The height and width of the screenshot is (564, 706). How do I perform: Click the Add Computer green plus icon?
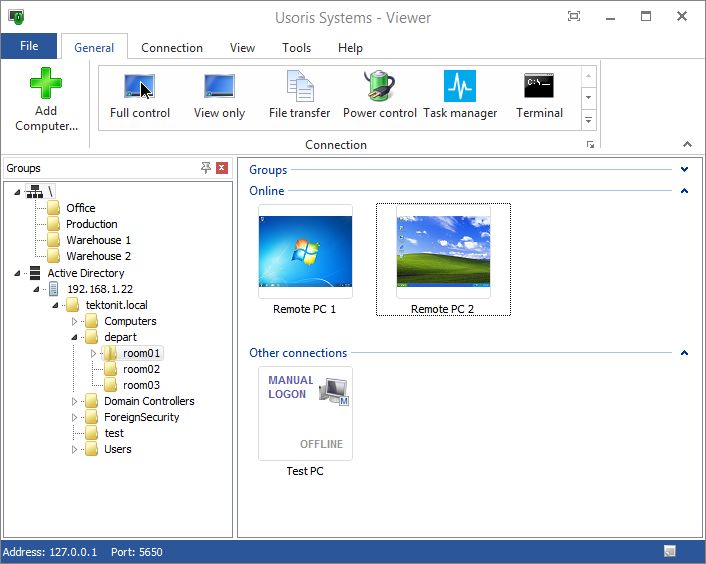click(46, 83)
